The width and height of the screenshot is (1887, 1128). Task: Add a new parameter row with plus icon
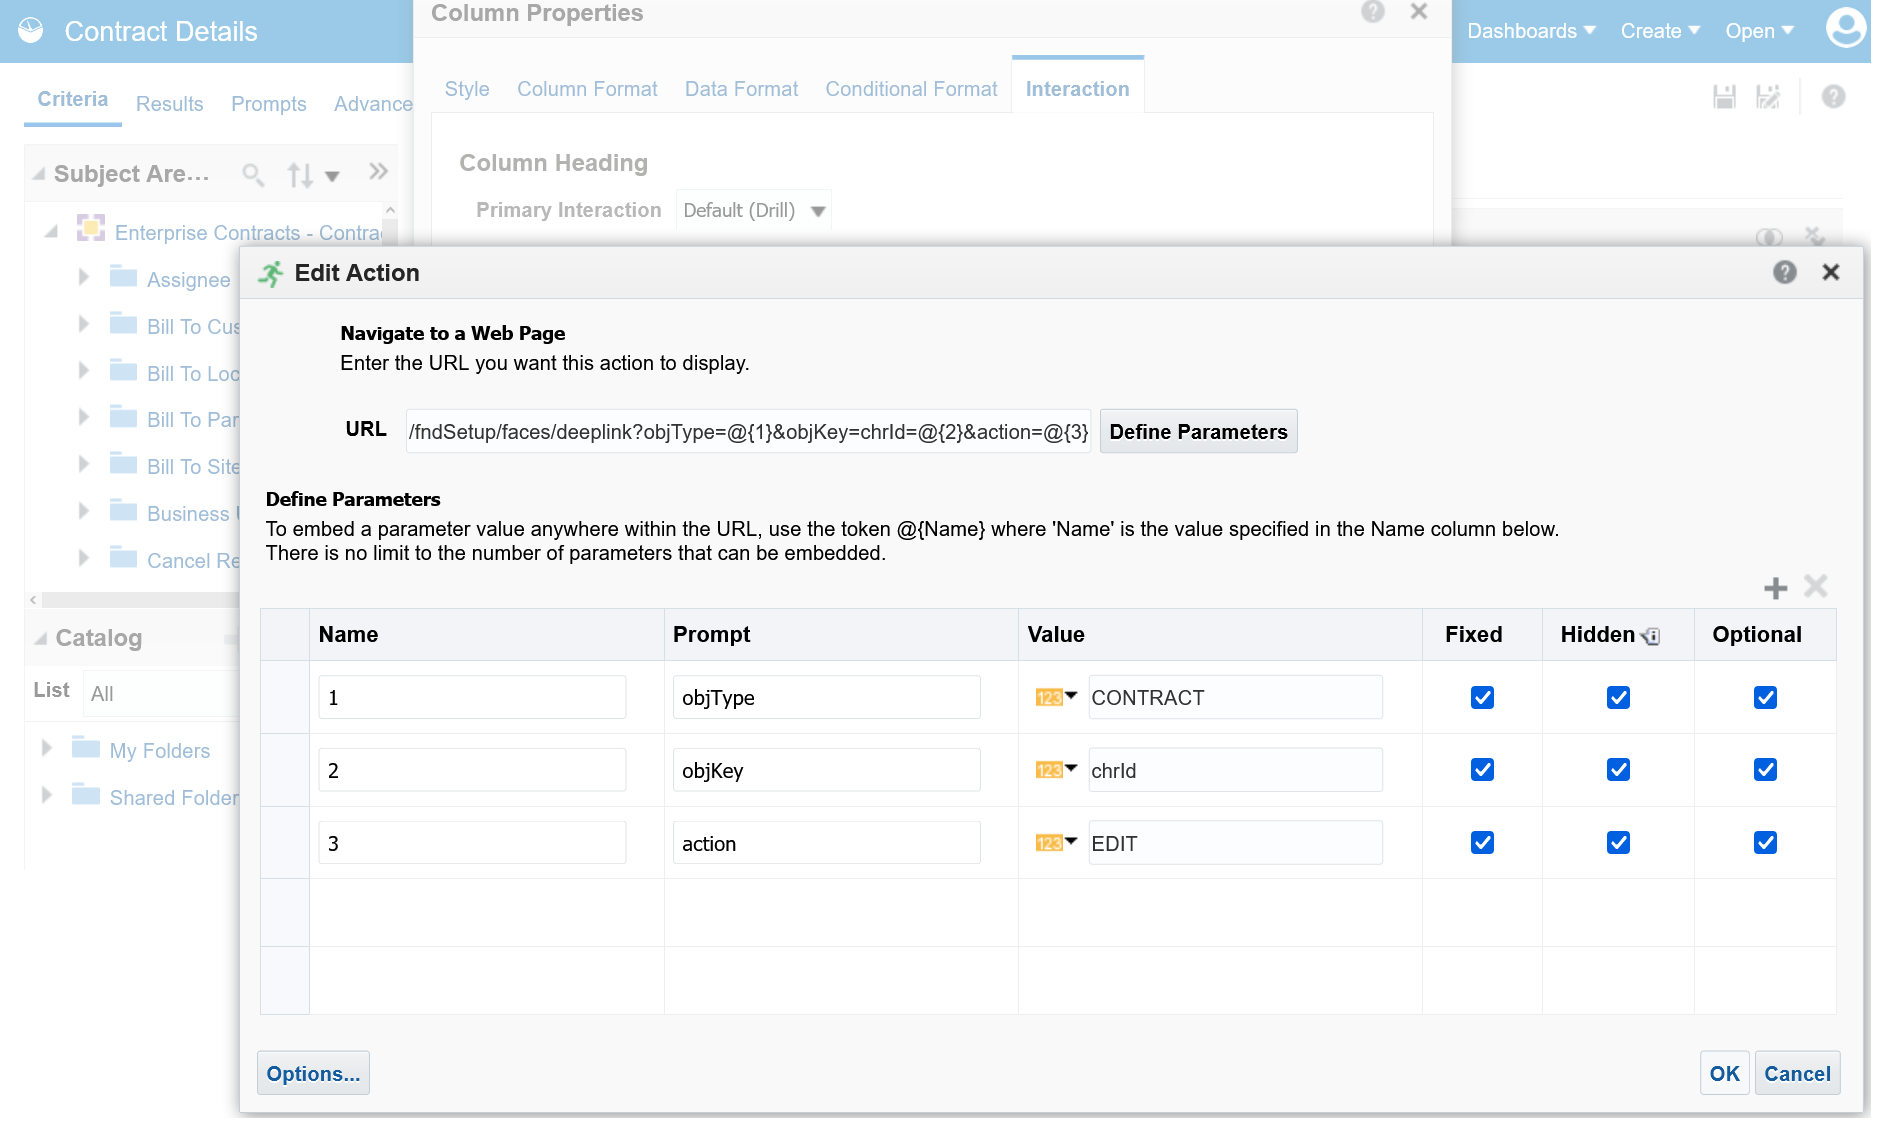pos(1775,588)
